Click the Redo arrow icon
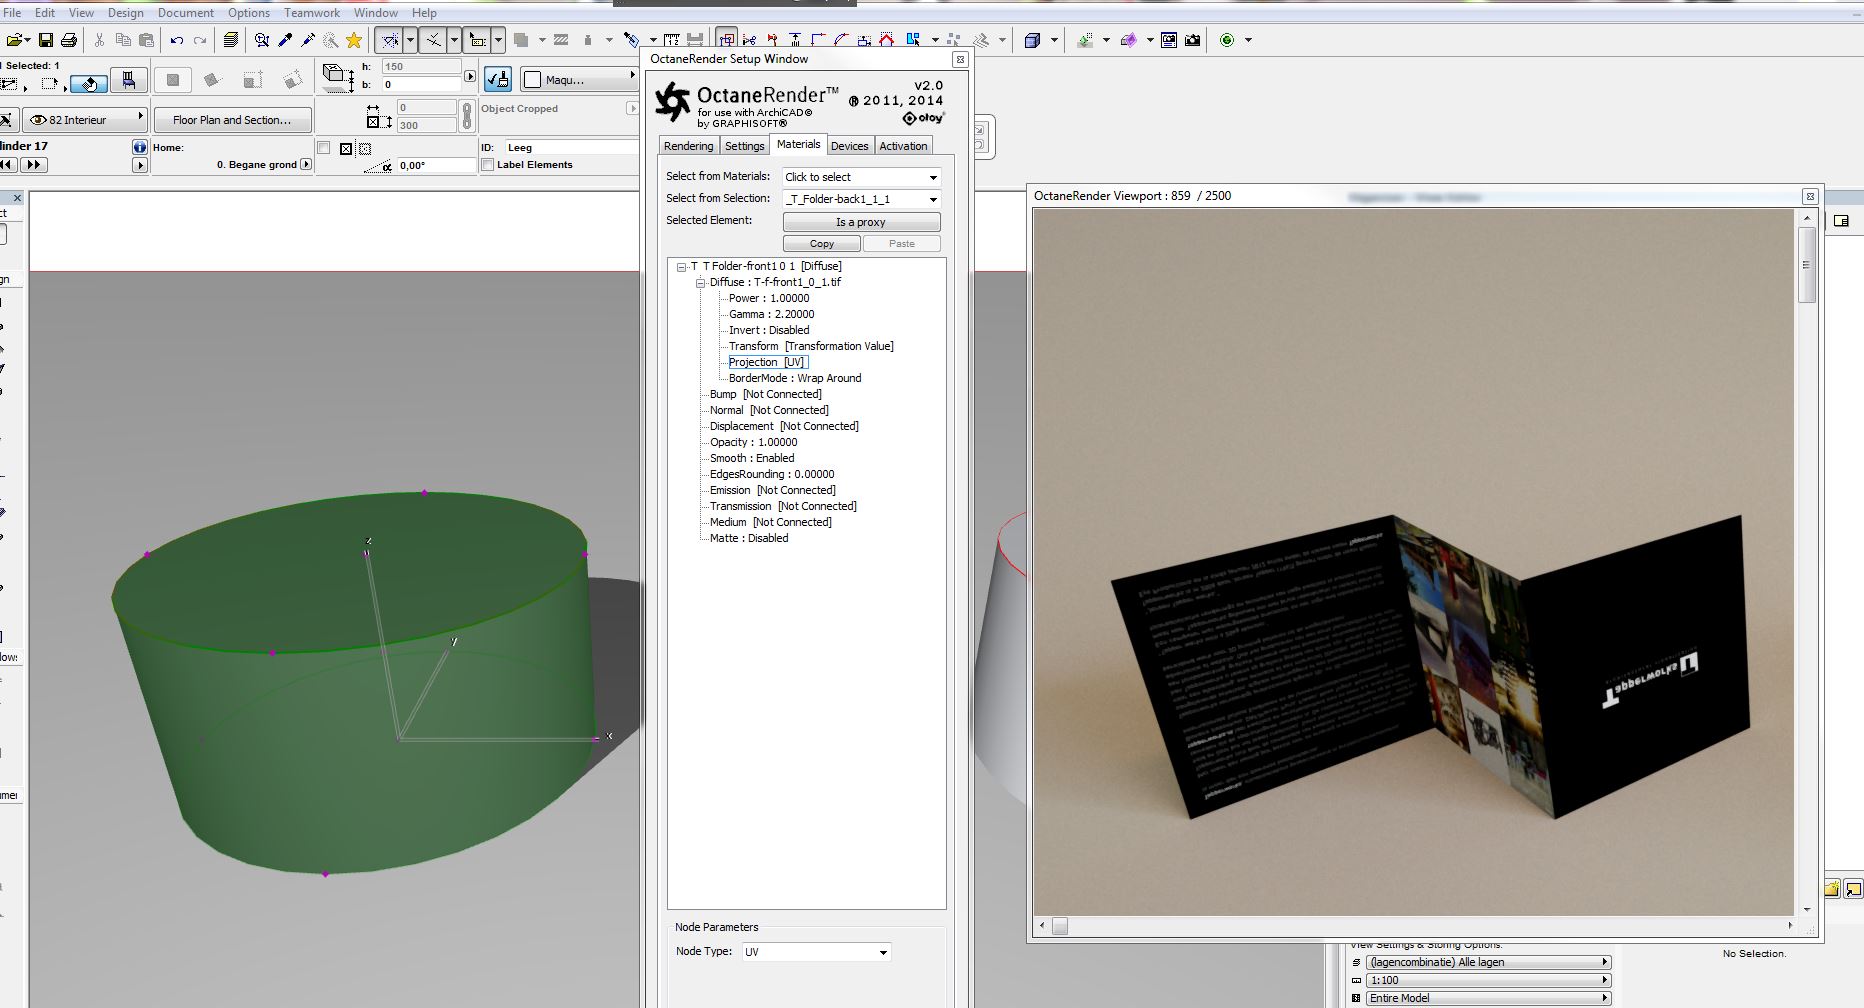Screen dimensions: 1864x1008 (200, 40)
